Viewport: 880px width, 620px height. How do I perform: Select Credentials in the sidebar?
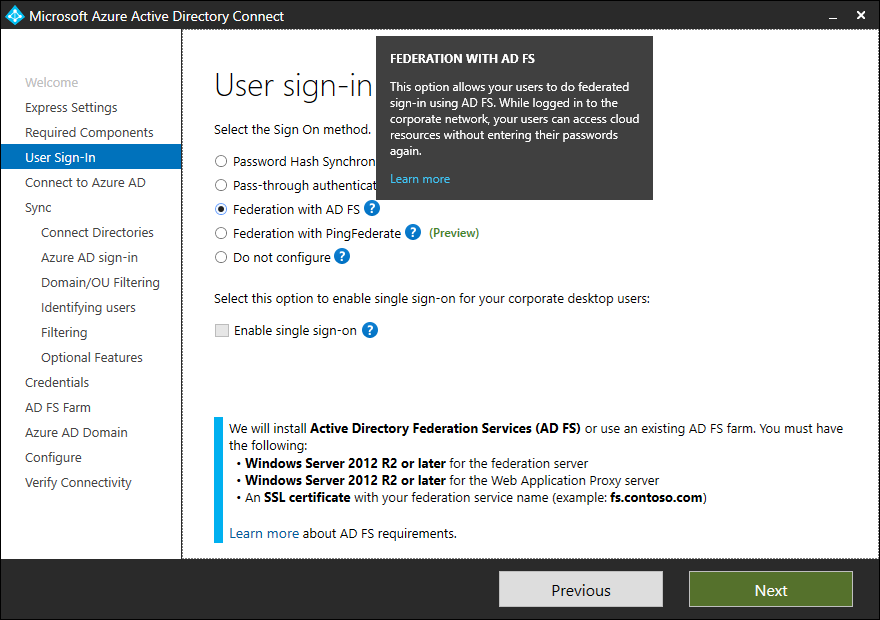(57, 382)
